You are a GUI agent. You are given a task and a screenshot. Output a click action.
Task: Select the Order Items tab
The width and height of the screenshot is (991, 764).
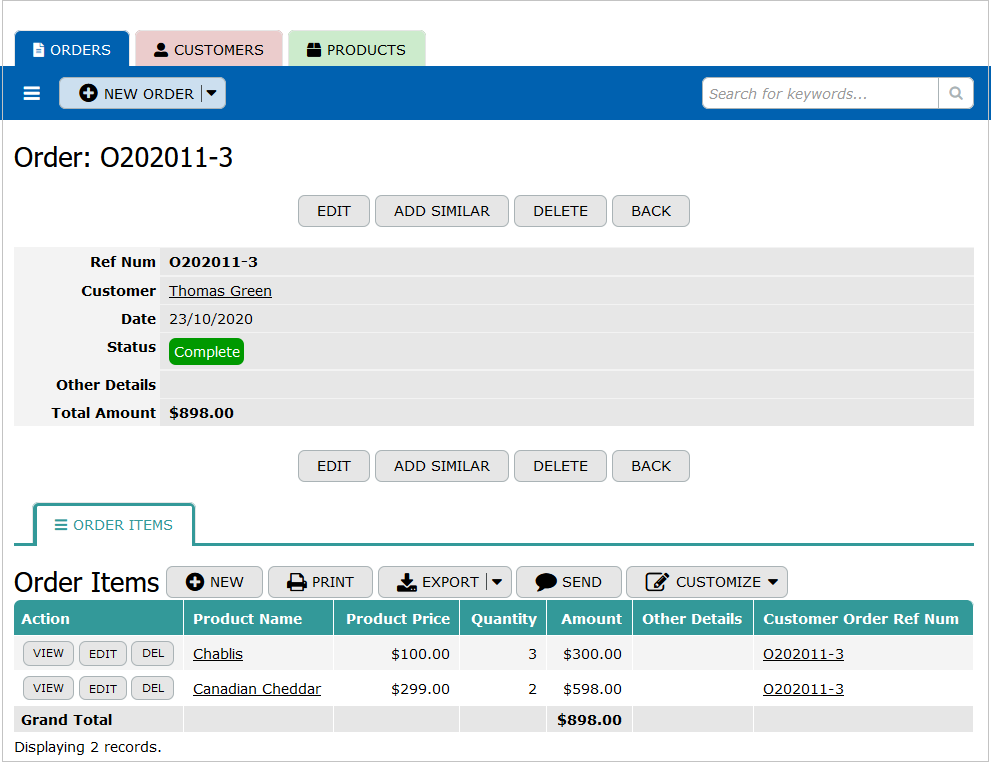pyautogui.click(x=114, y=525)
